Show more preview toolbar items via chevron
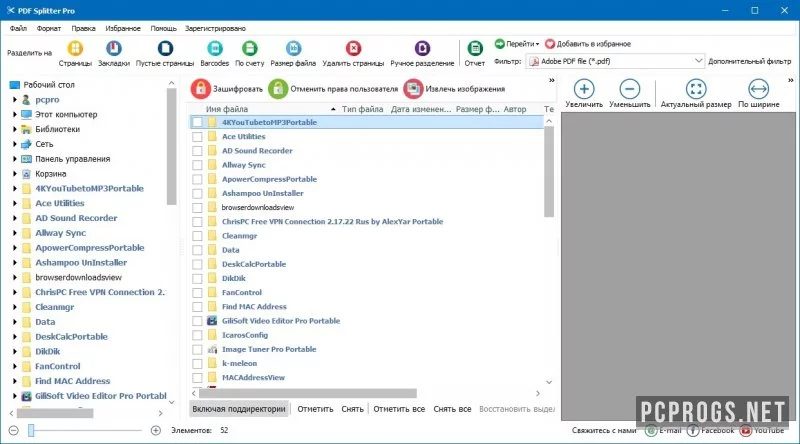 [x=790, y=81]
